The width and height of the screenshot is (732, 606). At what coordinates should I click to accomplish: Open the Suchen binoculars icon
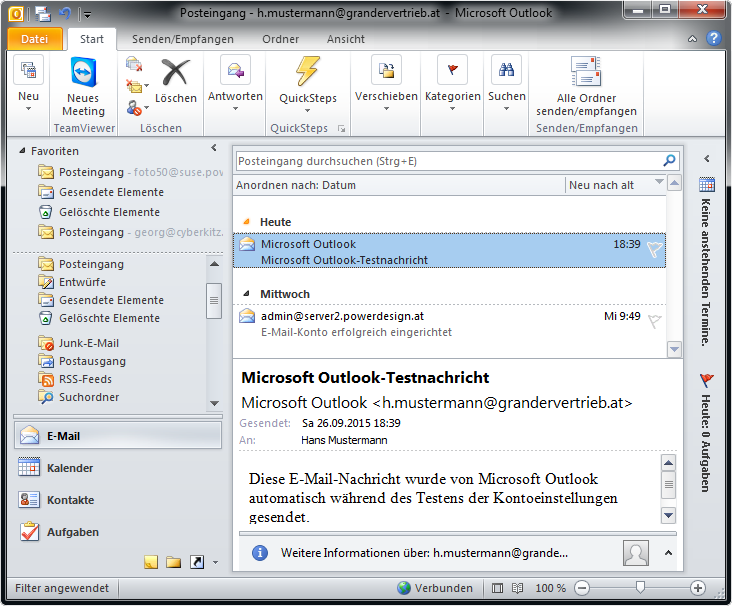click(x=506, y=72)
